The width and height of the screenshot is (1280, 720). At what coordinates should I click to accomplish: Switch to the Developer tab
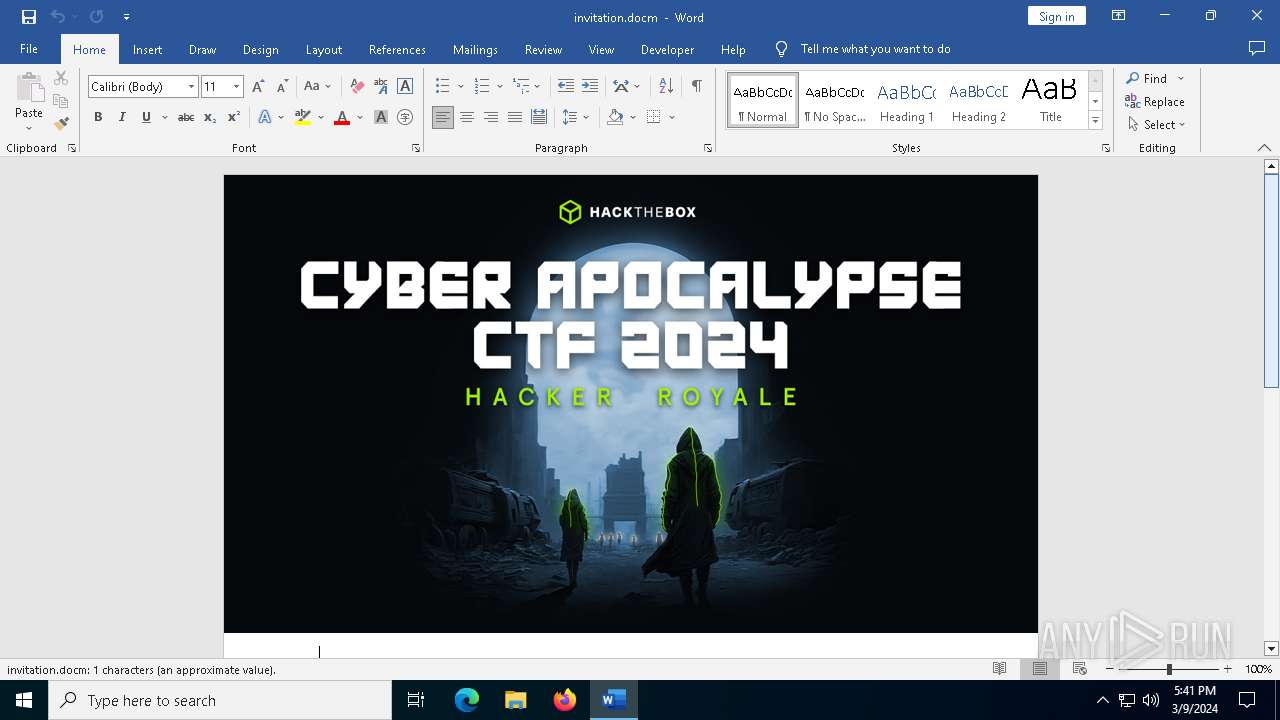pos(668,50)
